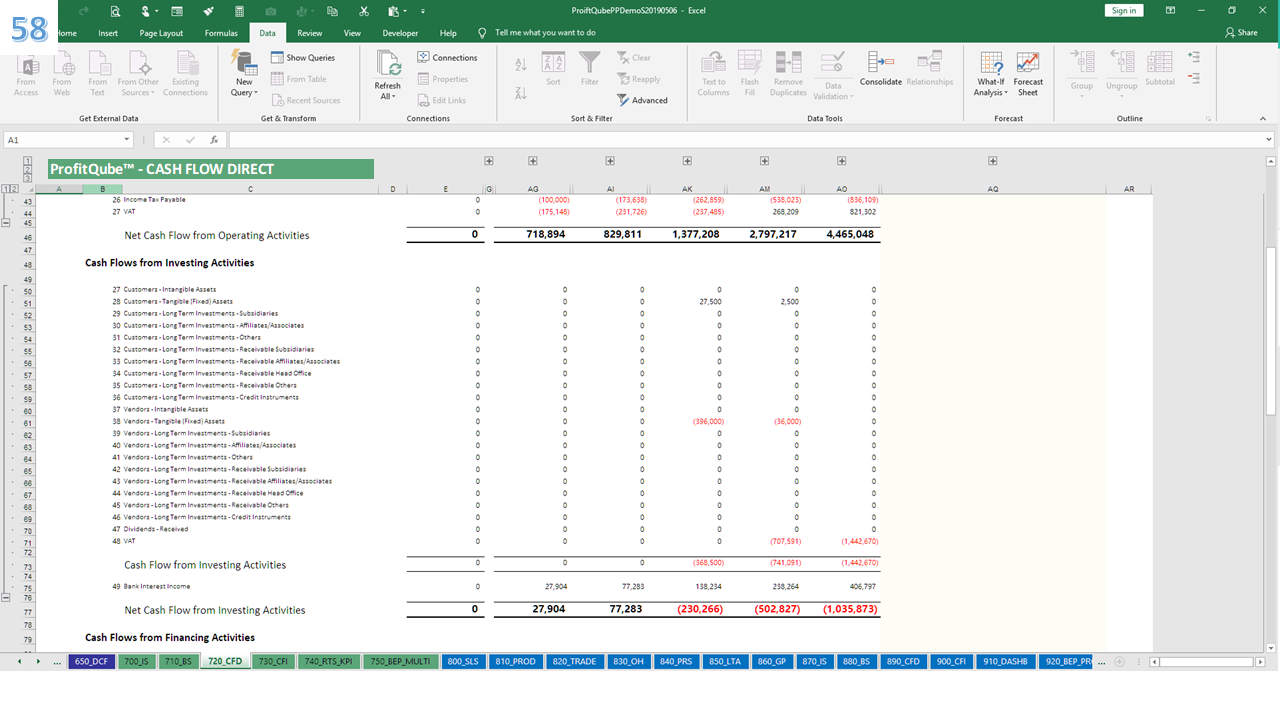Click the Share button
This screenshot has height=720, width=1280.
tap(1242, 33)
